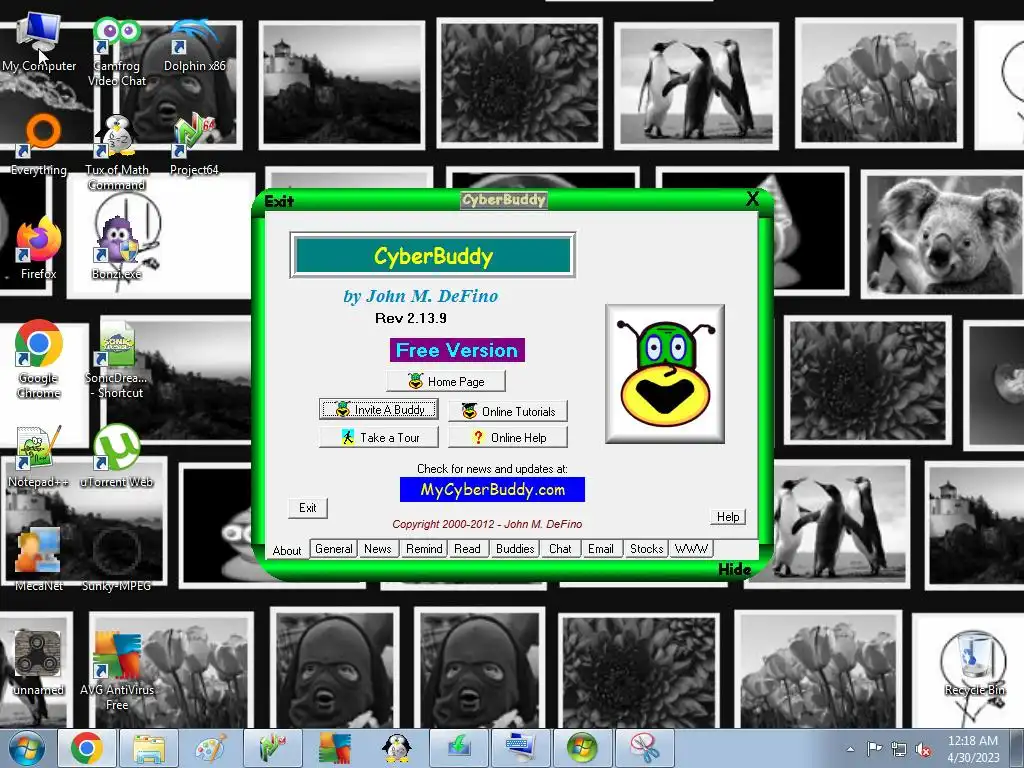
Task: Click the CyberBuddy character face image
Action: (x=665, y=374)
